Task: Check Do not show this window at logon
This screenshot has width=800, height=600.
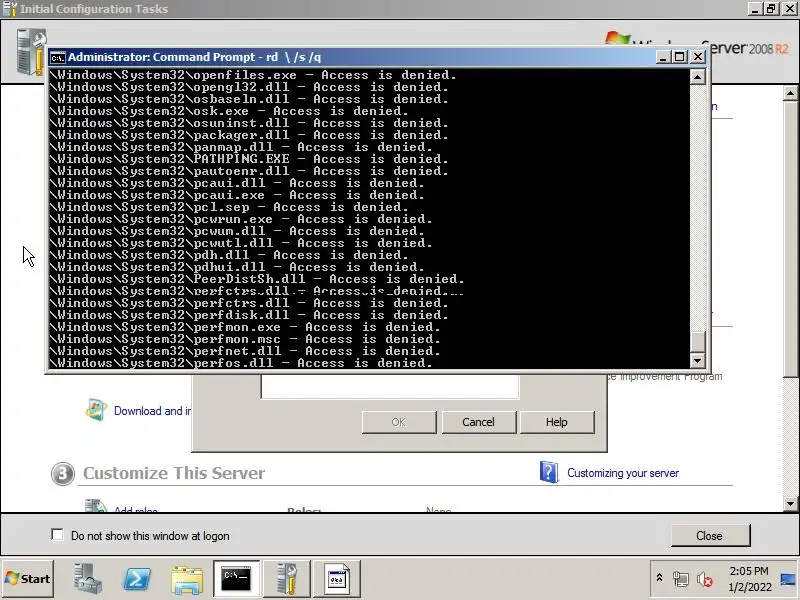Action: click(x=58, y=535)
